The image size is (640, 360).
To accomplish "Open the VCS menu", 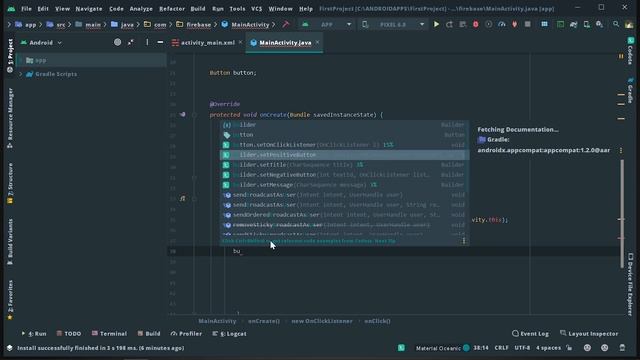I will tap(256, 9).
